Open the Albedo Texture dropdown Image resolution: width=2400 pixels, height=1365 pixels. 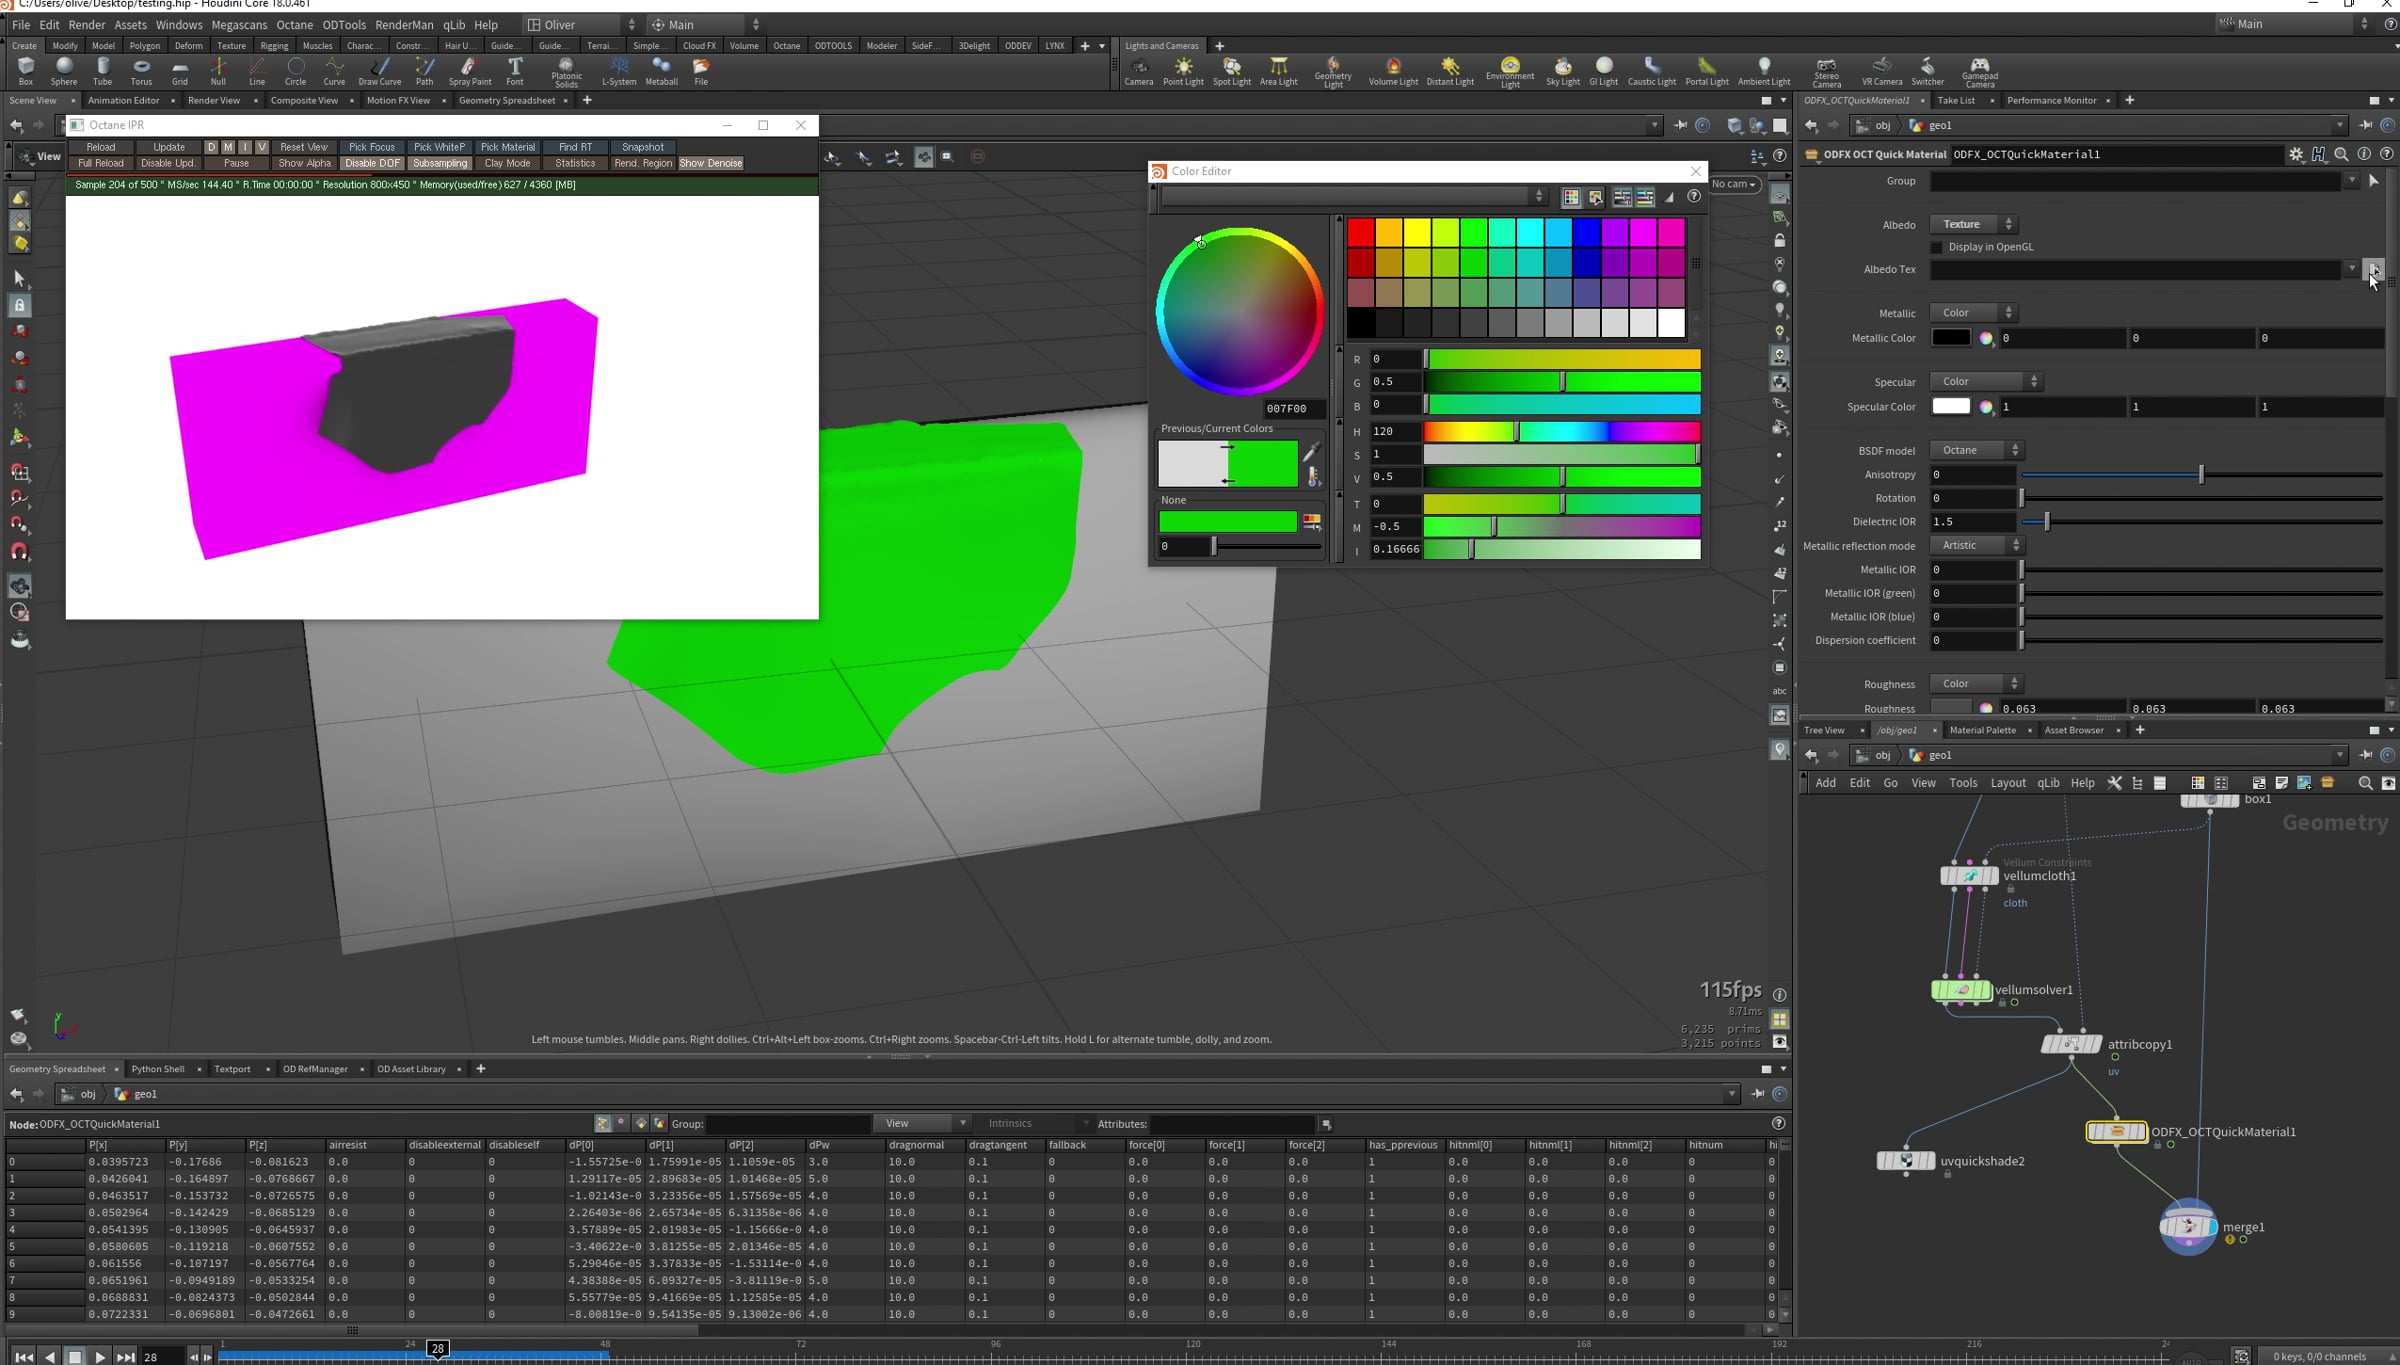1974,224
